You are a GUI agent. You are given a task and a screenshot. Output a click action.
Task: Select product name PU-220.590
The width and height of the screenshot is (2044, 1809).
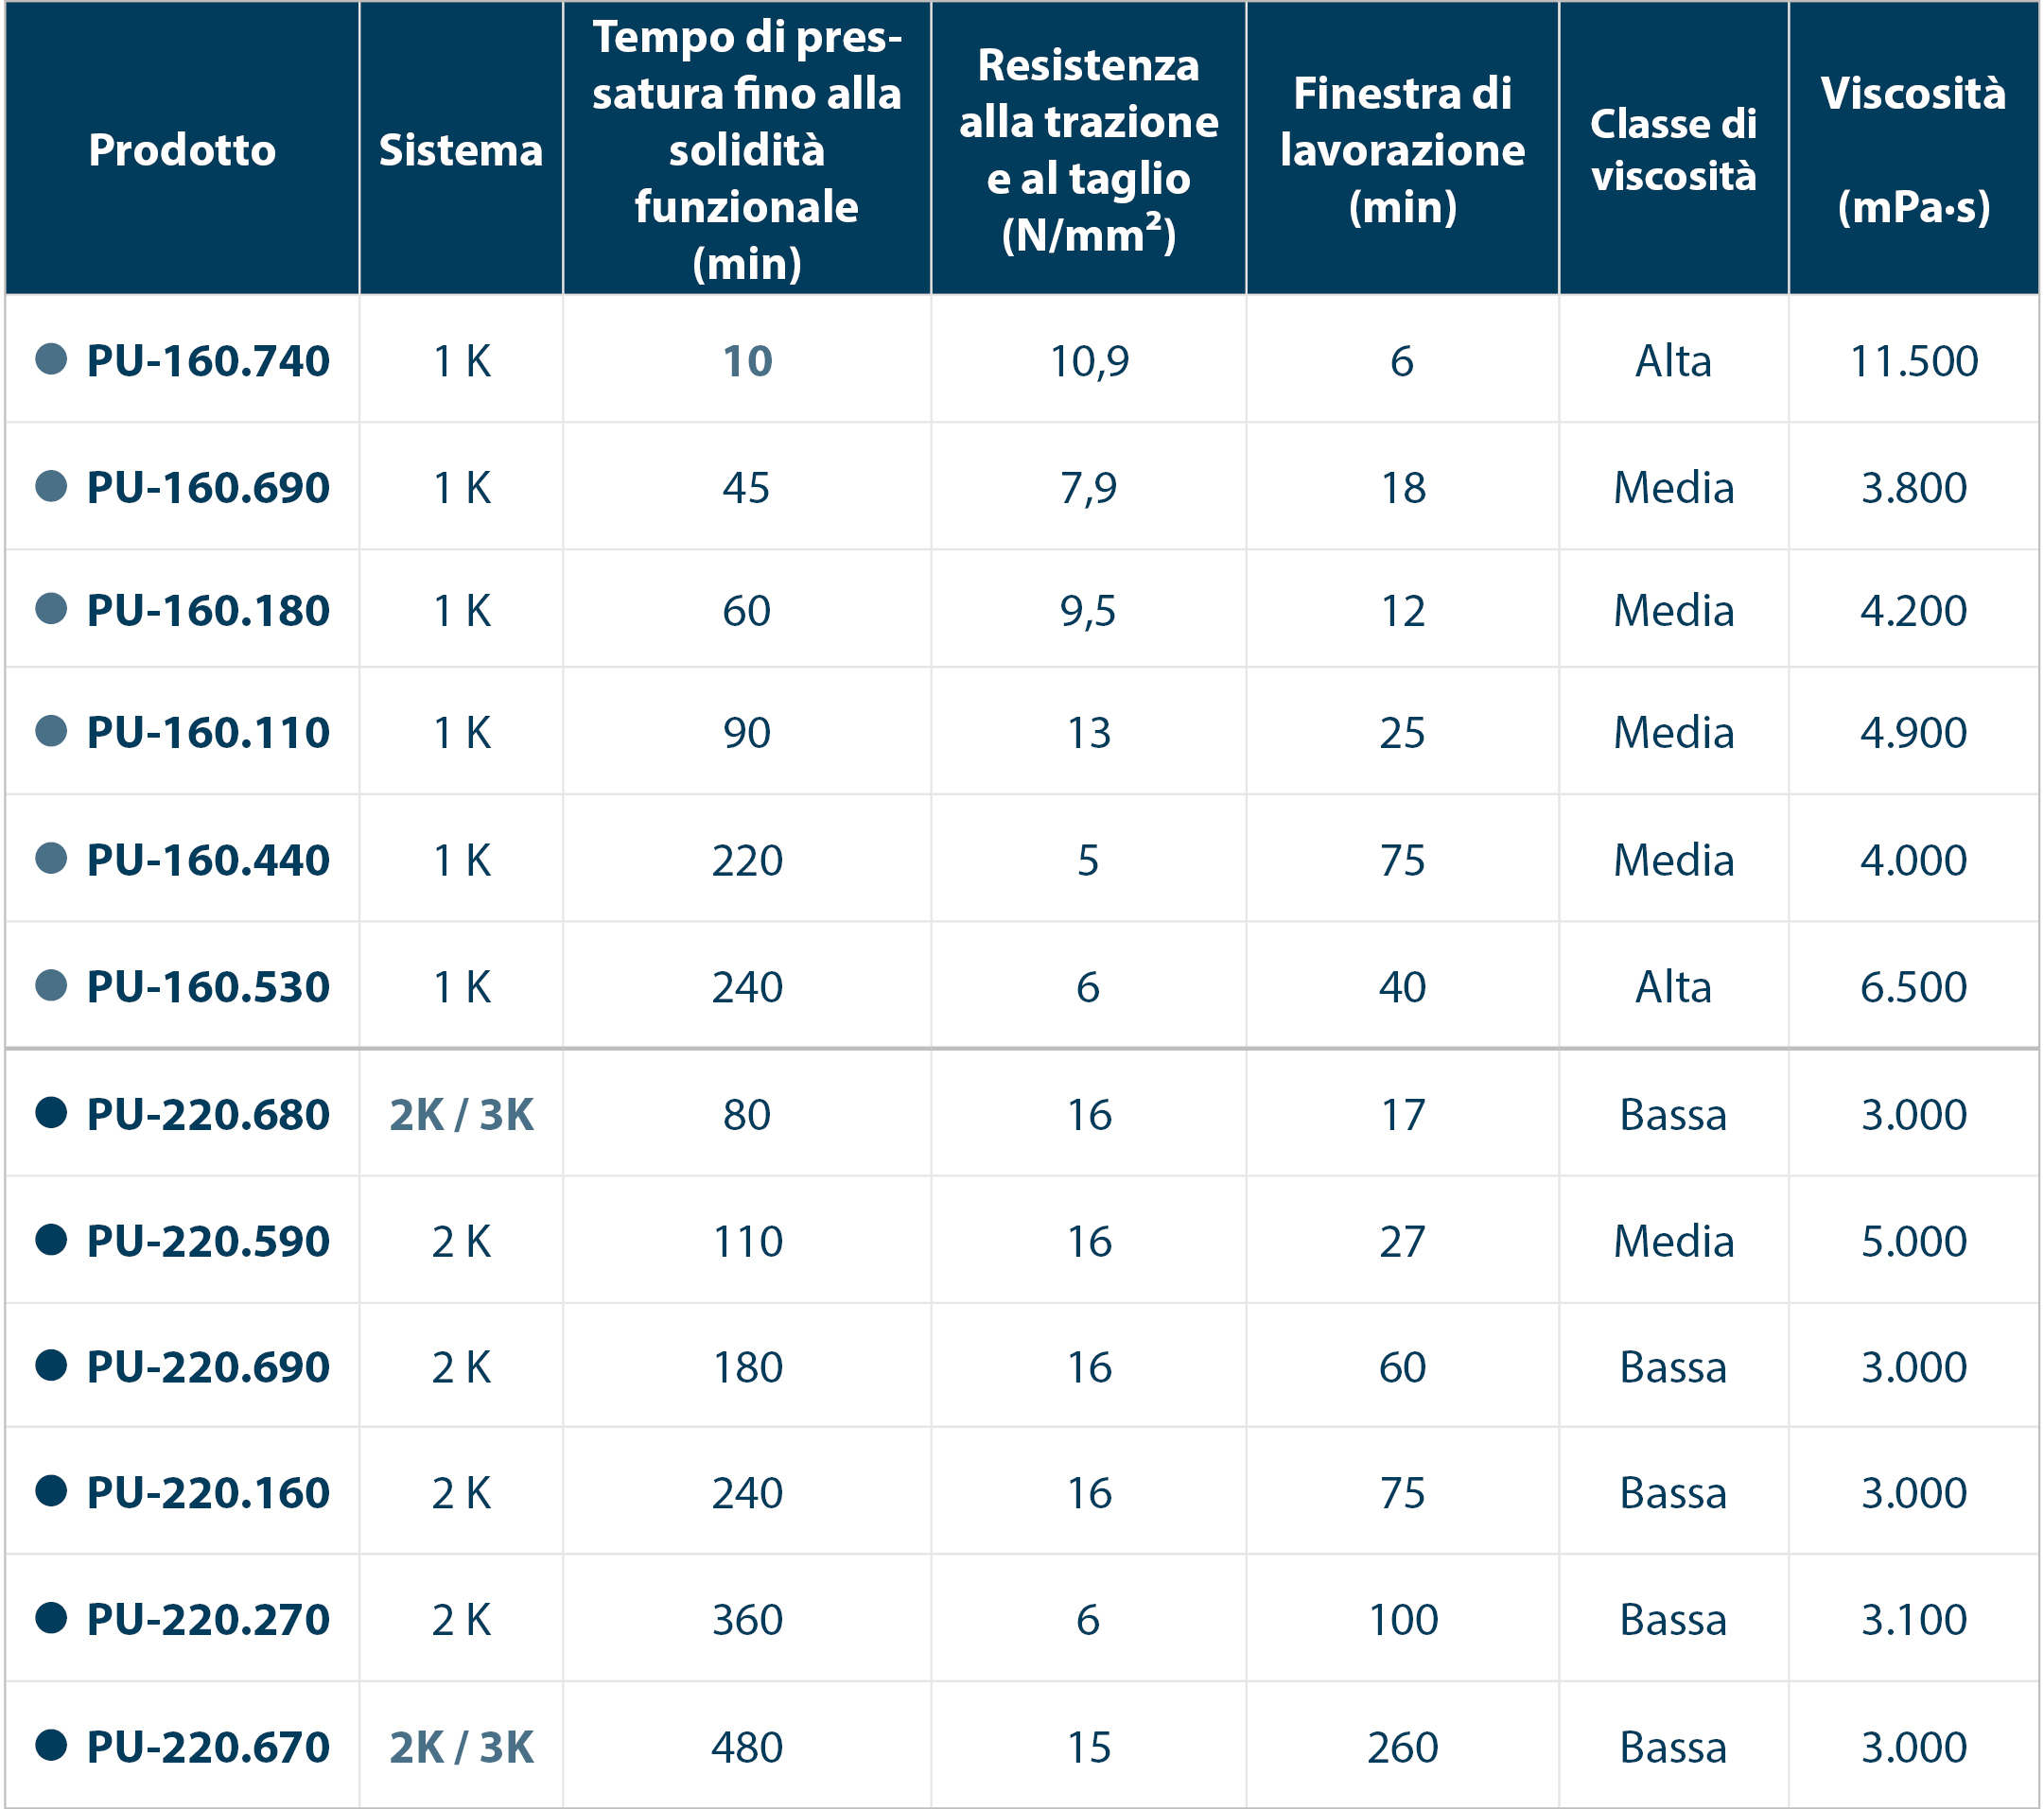point(208,1242)
